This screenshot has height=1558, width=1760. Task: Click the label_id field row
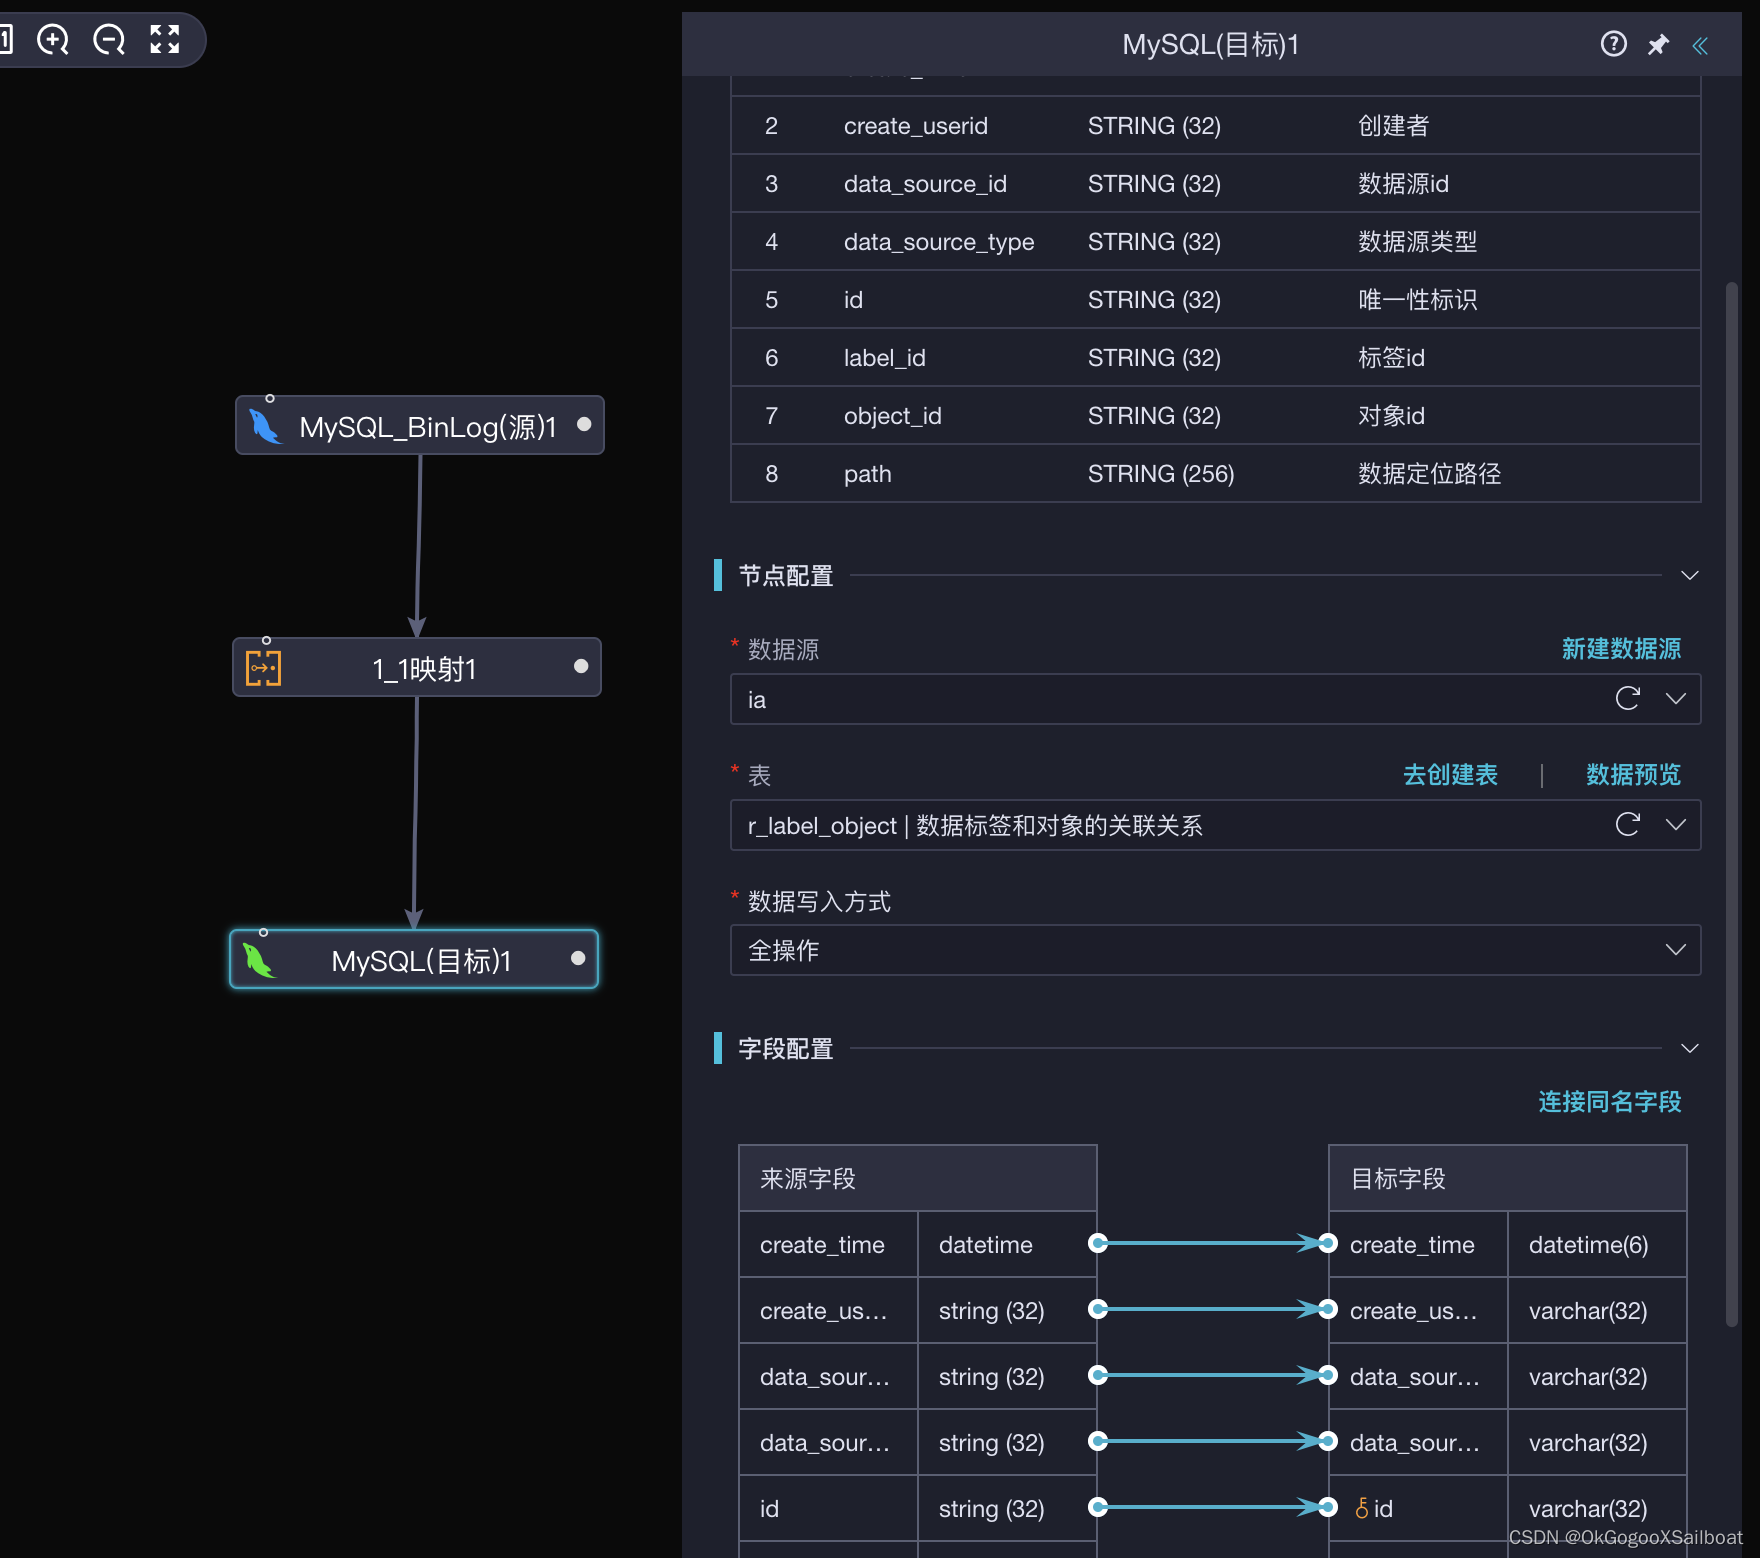pos(1216,358)
